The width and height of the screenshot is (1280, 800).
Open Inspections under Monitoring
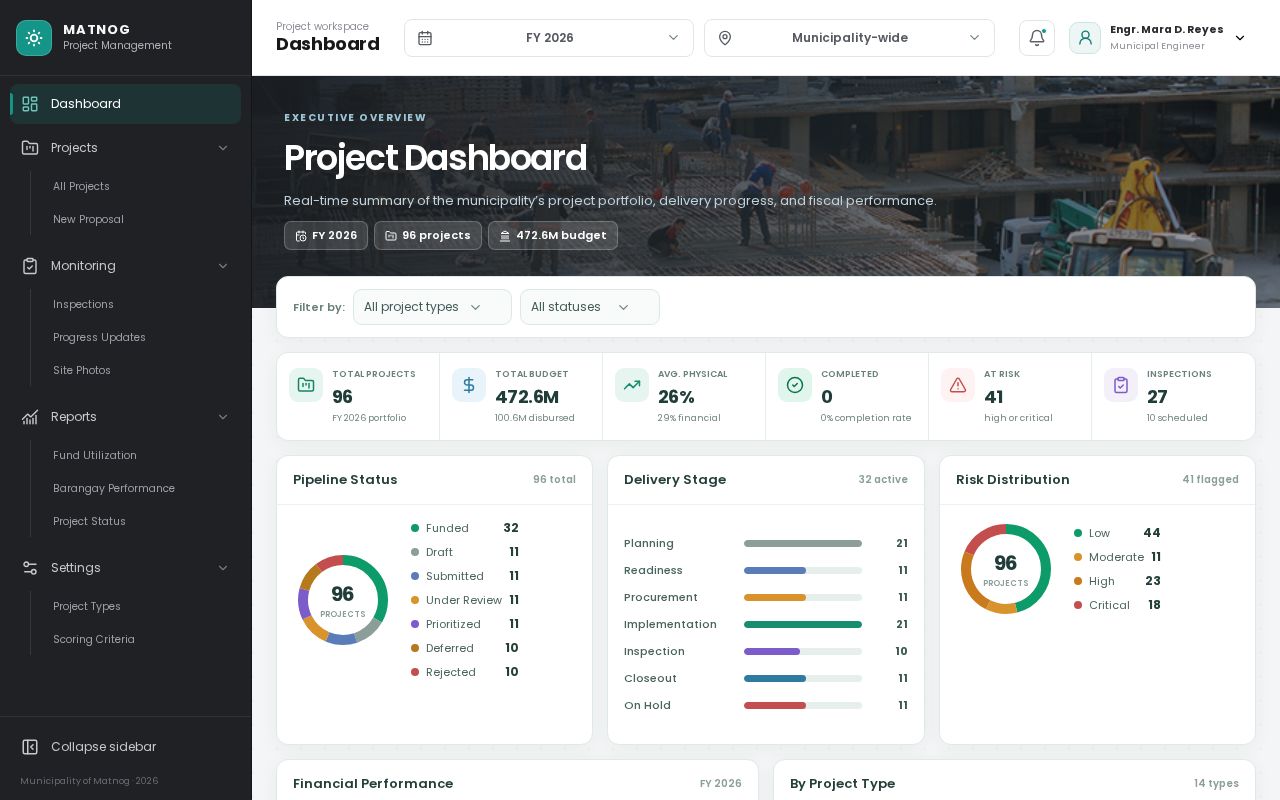coord(83,305)
